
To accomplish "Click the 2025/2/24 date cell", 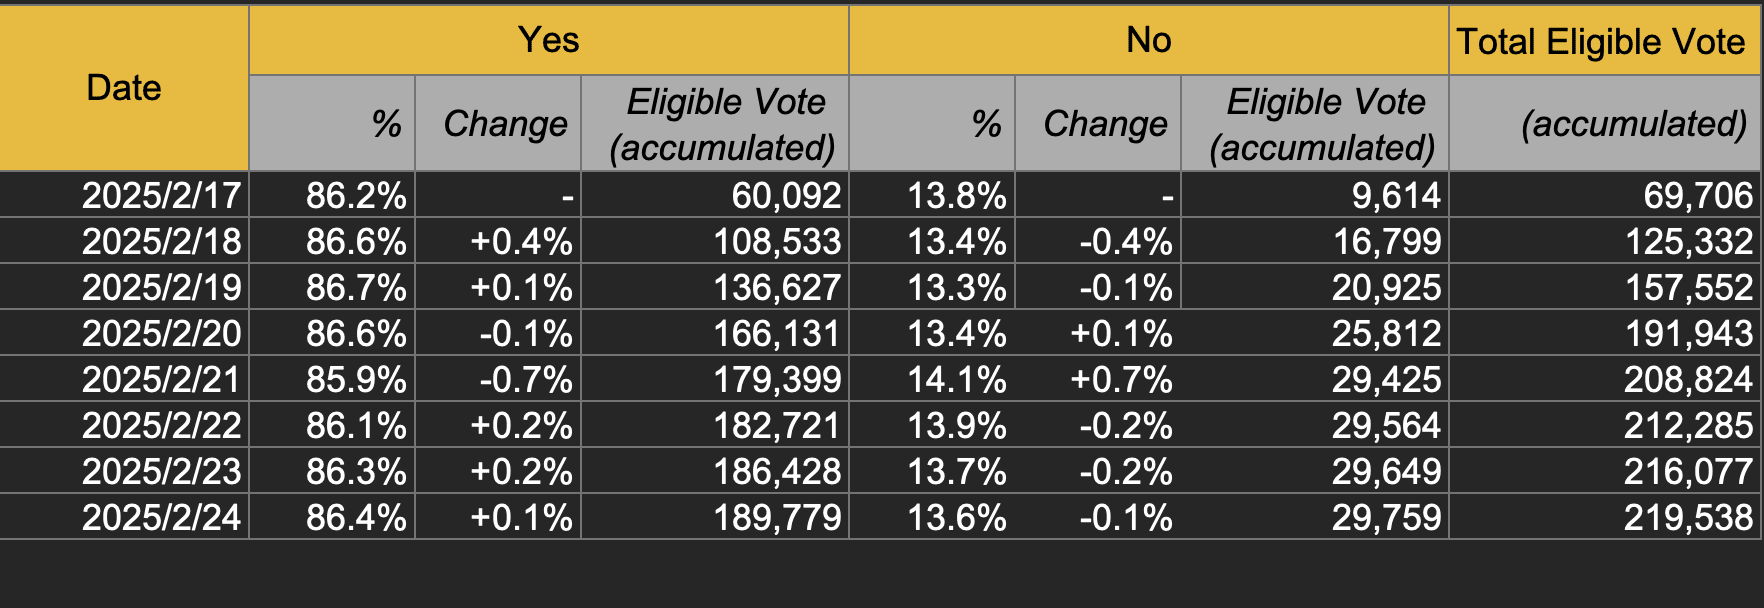I will 124,517.
